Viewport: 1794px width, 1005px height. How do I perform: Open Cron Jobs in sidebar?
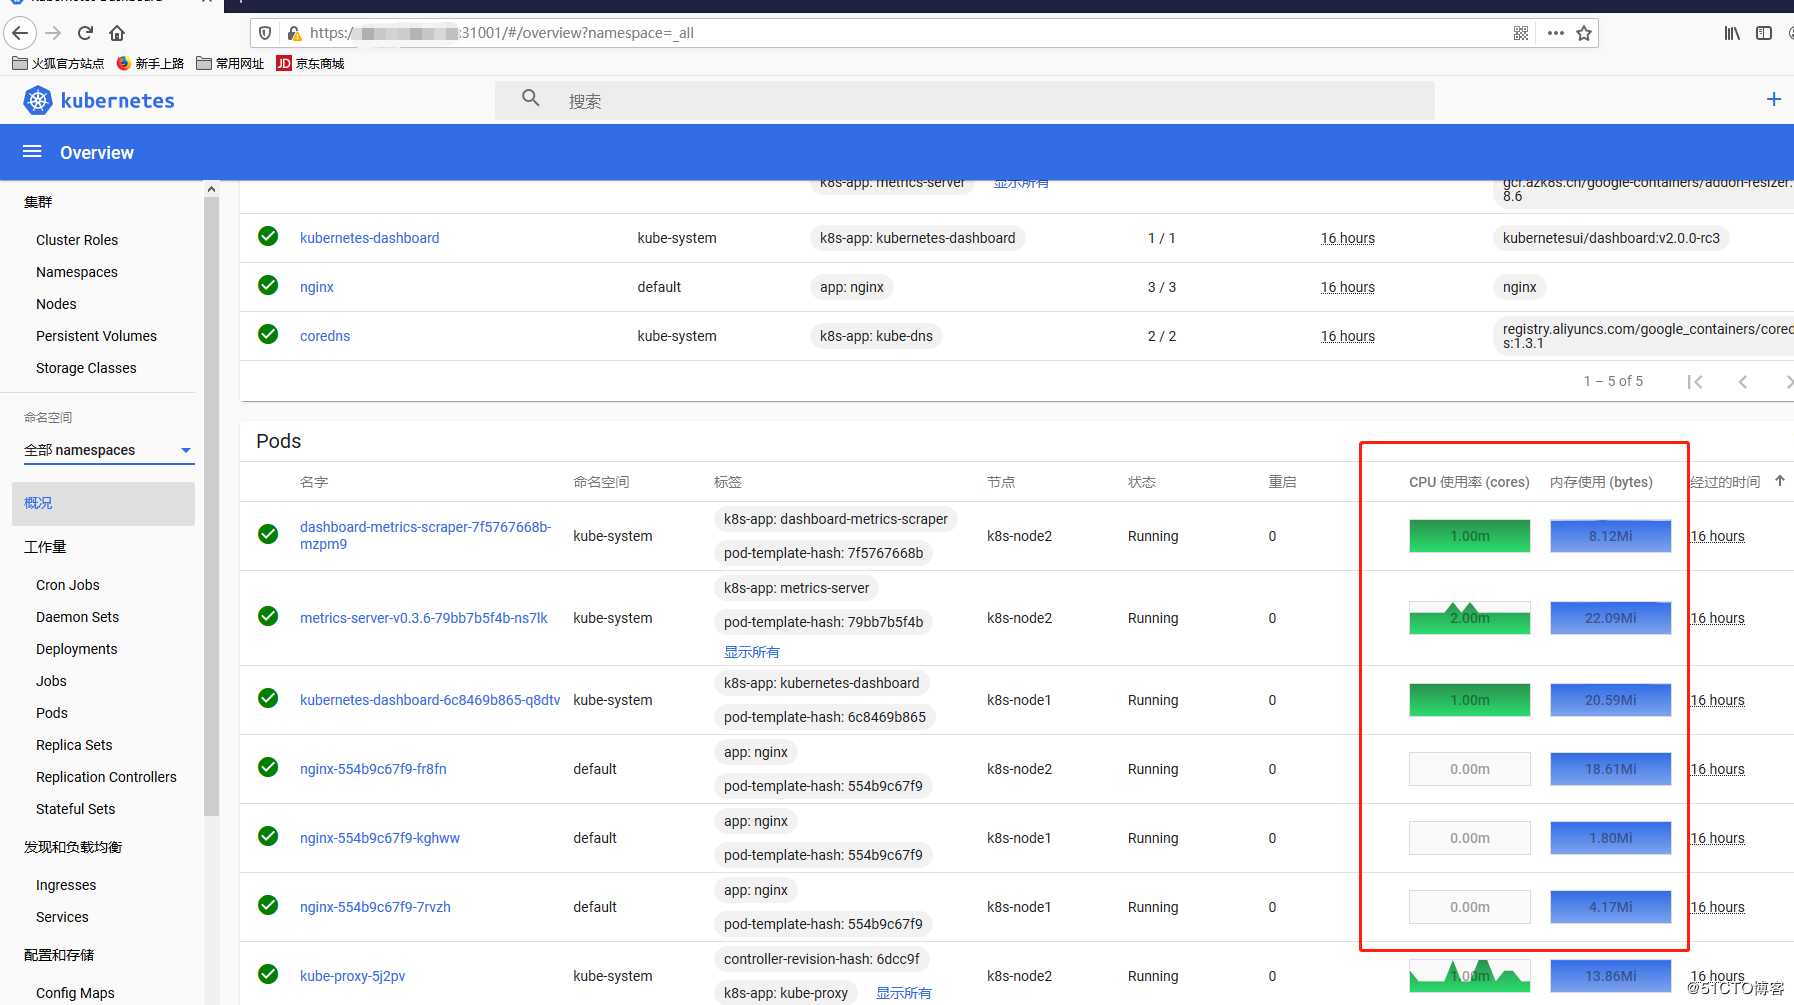[68, 585]
